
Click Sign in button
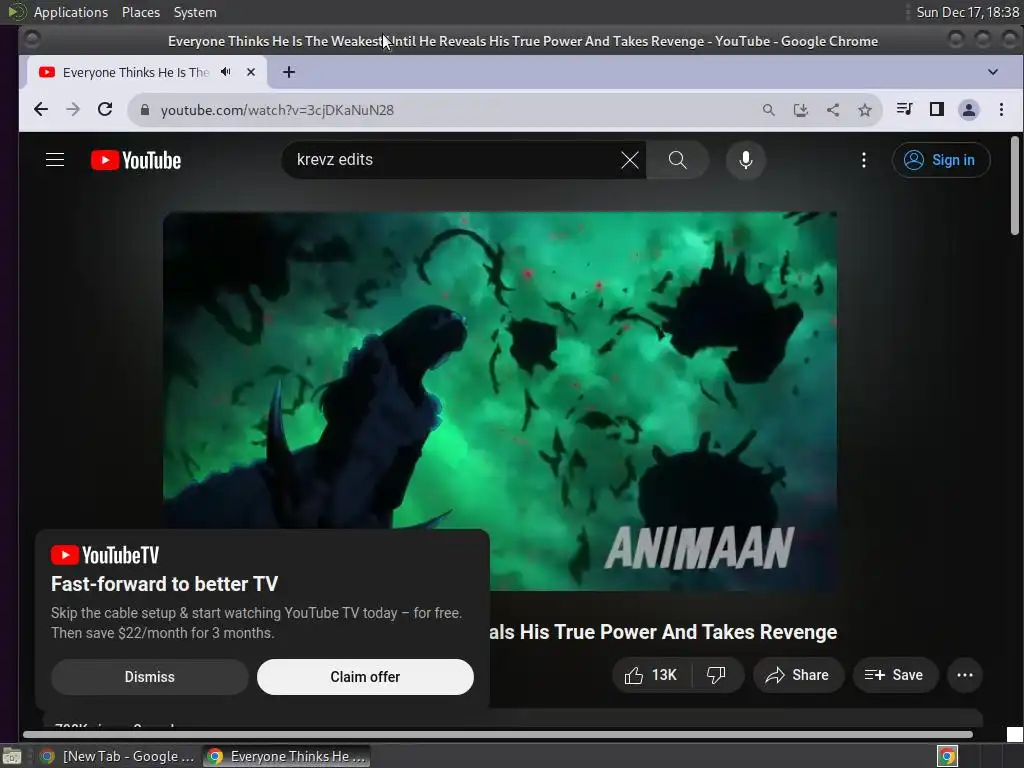tap(941, 160)
